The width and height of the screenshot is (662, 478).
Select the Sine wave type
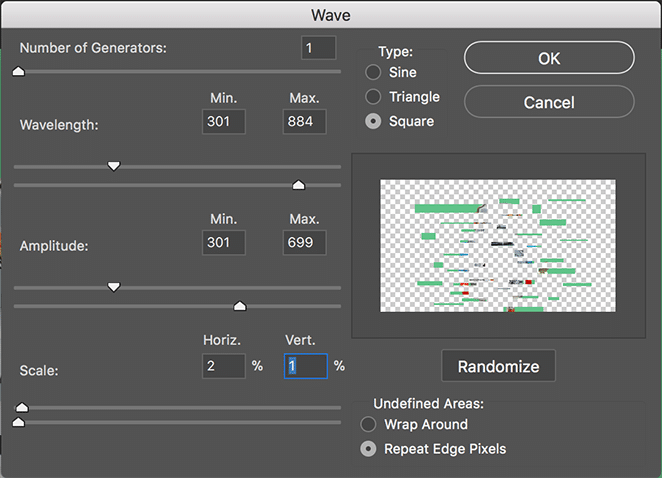(373, 72)
